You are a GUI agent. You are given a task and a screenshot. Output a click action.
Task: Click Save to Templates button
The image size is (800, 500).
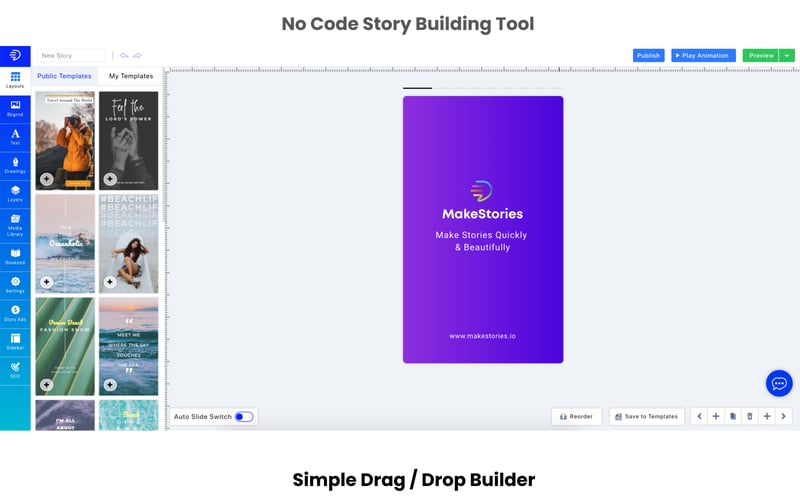(646, 416)
